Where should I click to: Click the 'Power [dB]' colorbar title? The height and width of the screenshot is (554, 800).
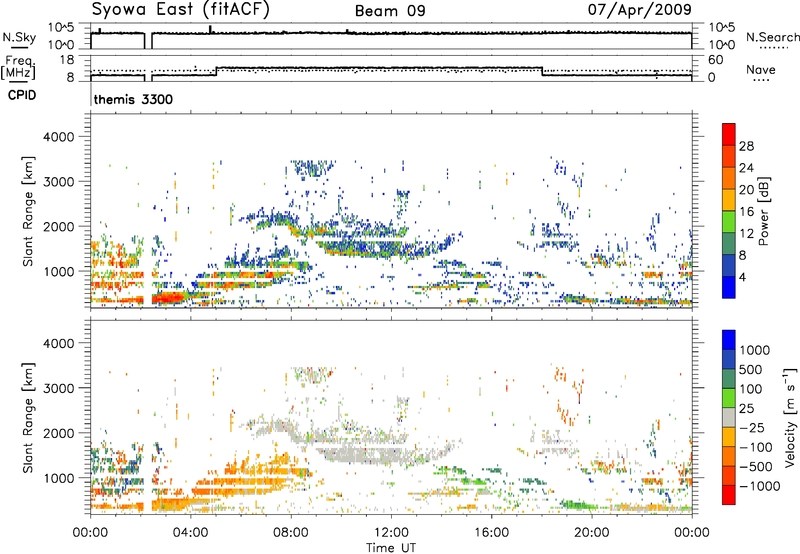pyautogui.click(x=764, y=211)
